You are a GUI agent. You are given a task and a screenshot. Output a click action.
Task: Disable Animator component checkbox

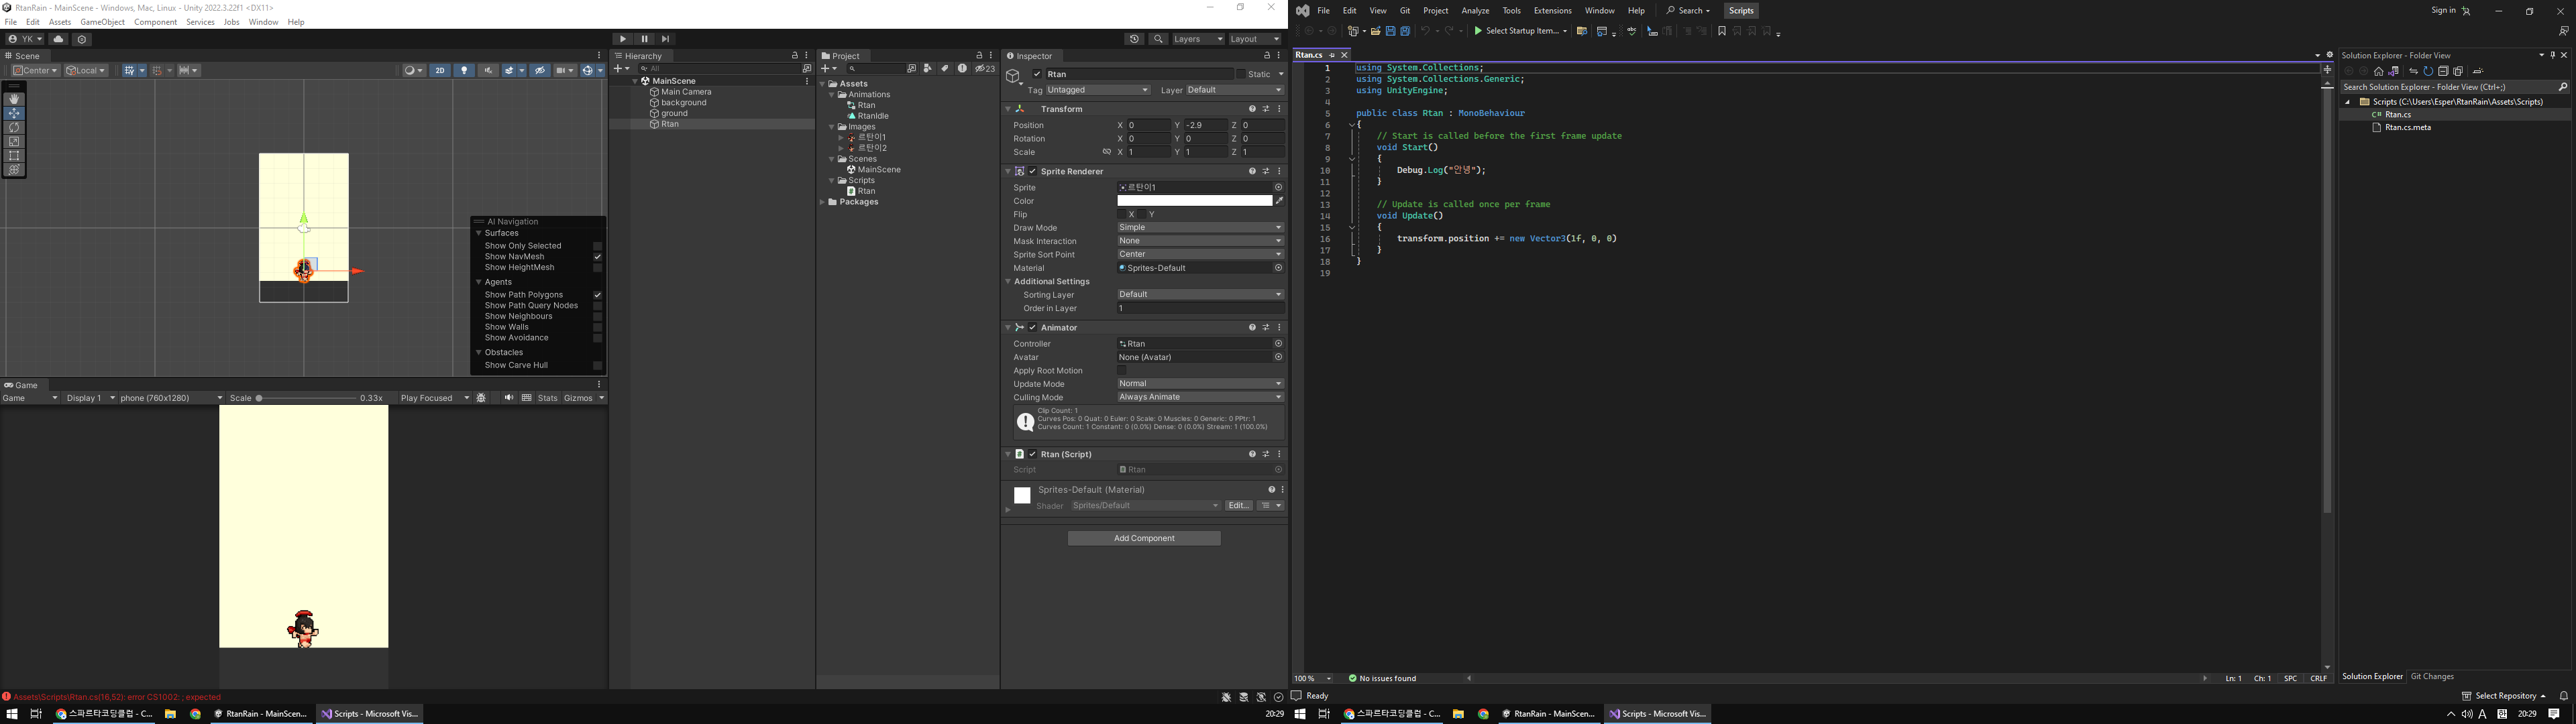[1033, 328]
